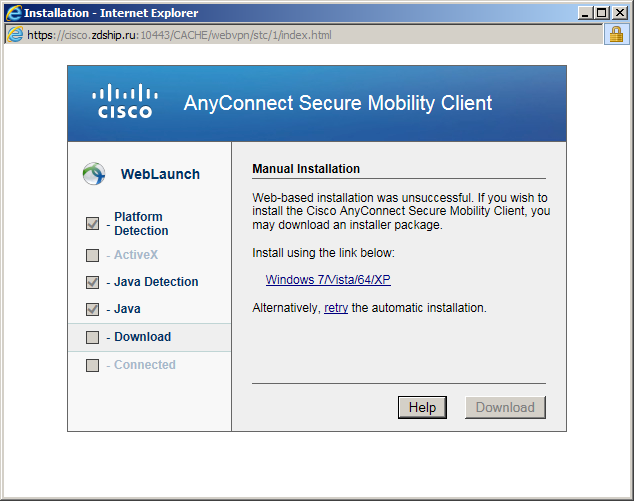
Task: Click the retry link
Action: [336, 308]
